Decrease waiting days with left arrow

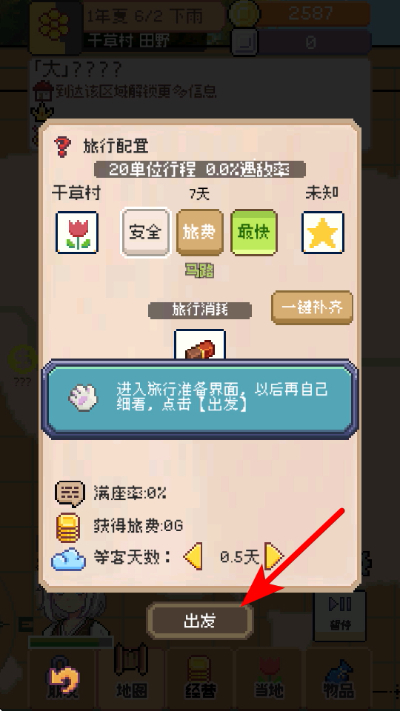(193, 556)
